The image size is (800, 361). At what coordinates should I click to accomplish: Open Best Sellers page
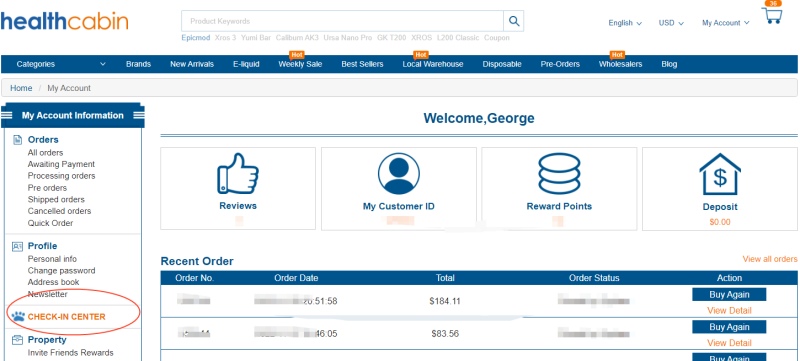click(x=362, y=64)
